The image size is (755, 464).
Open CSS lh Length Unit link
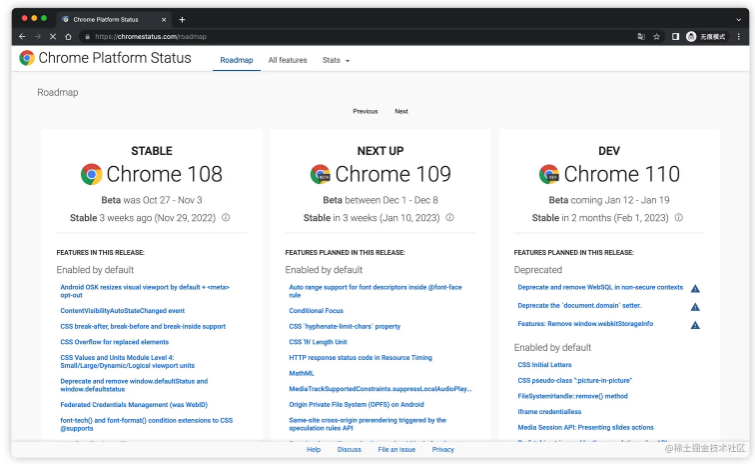tap(318, 342)
